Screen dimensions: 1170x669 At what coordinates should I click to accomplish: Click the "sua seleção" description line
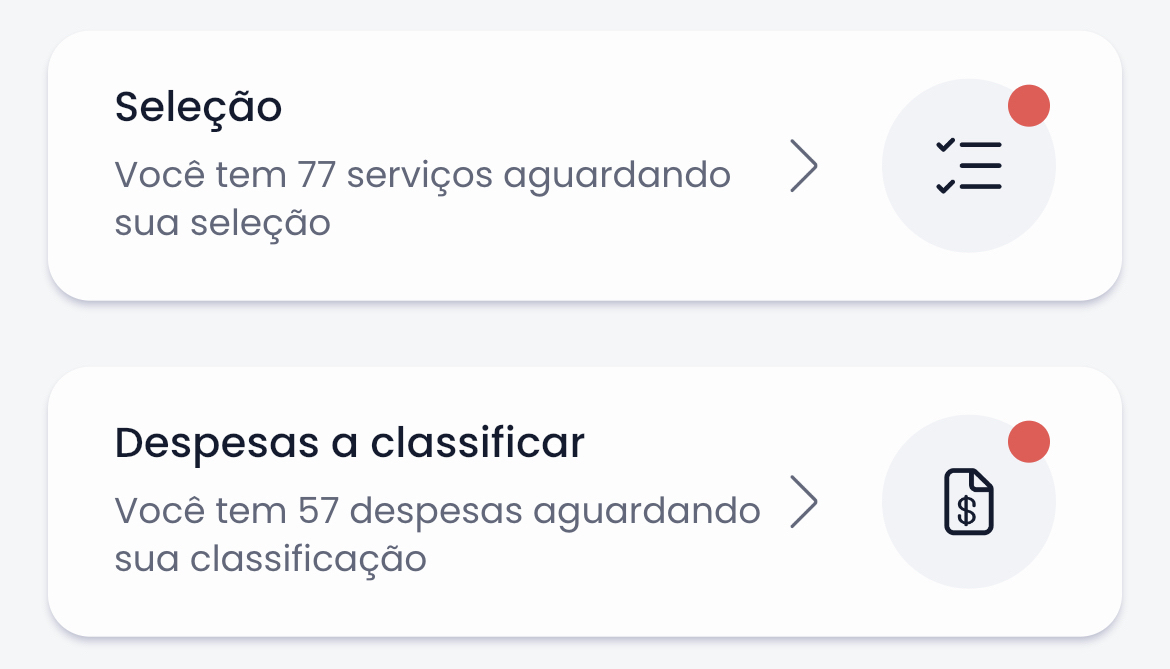click(222, 223)
